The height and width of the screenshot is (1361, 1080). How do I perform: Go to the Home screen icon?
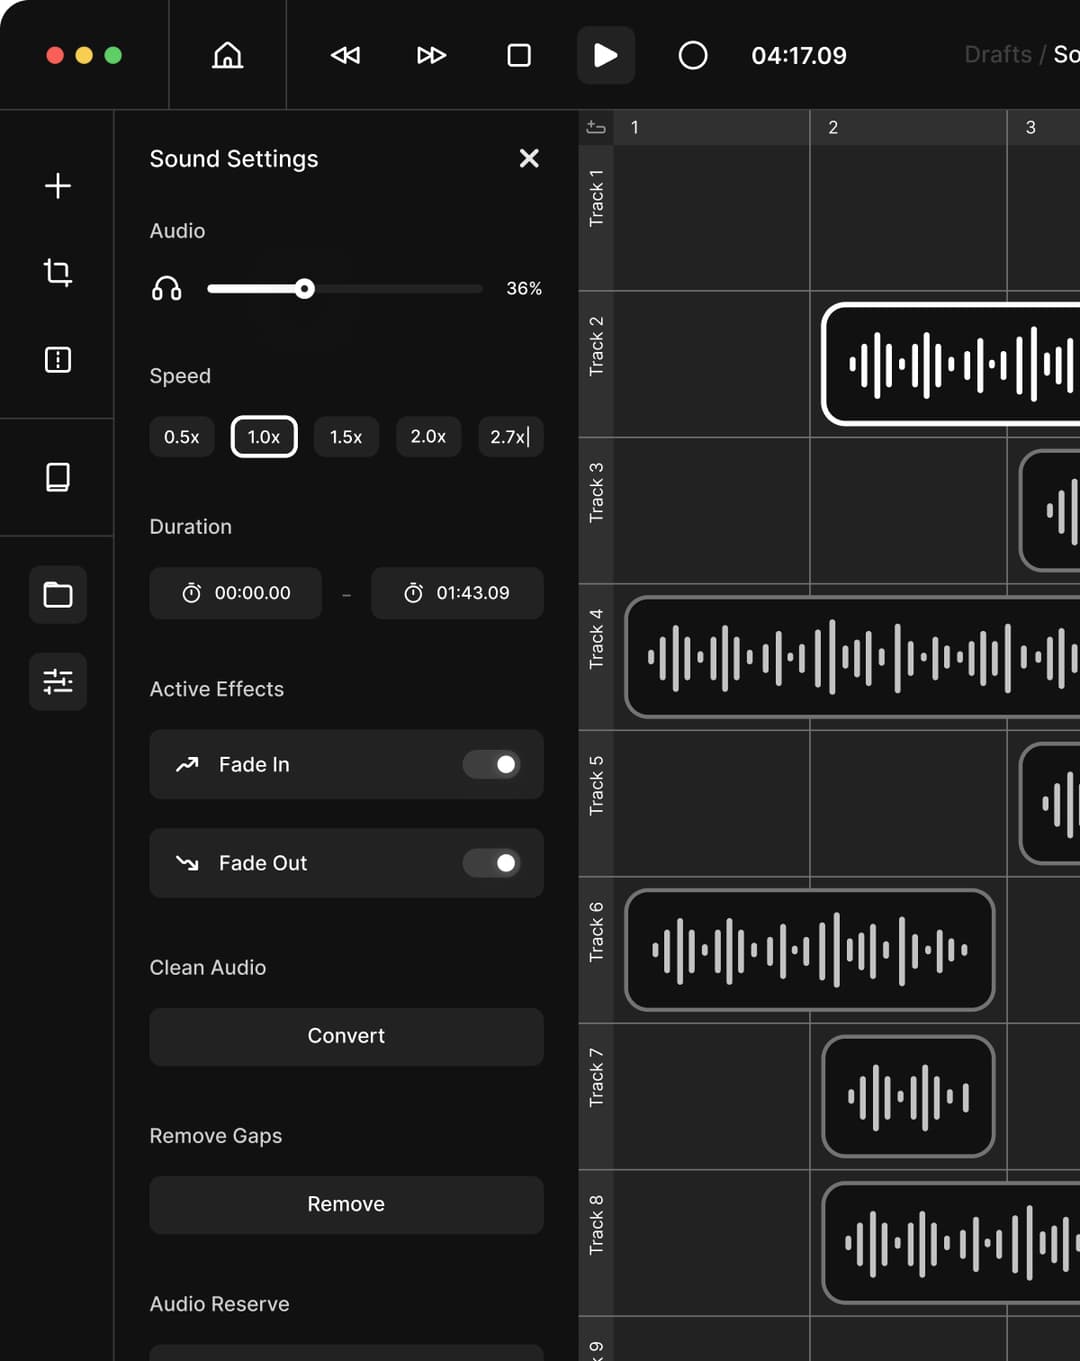pos(228,55)
